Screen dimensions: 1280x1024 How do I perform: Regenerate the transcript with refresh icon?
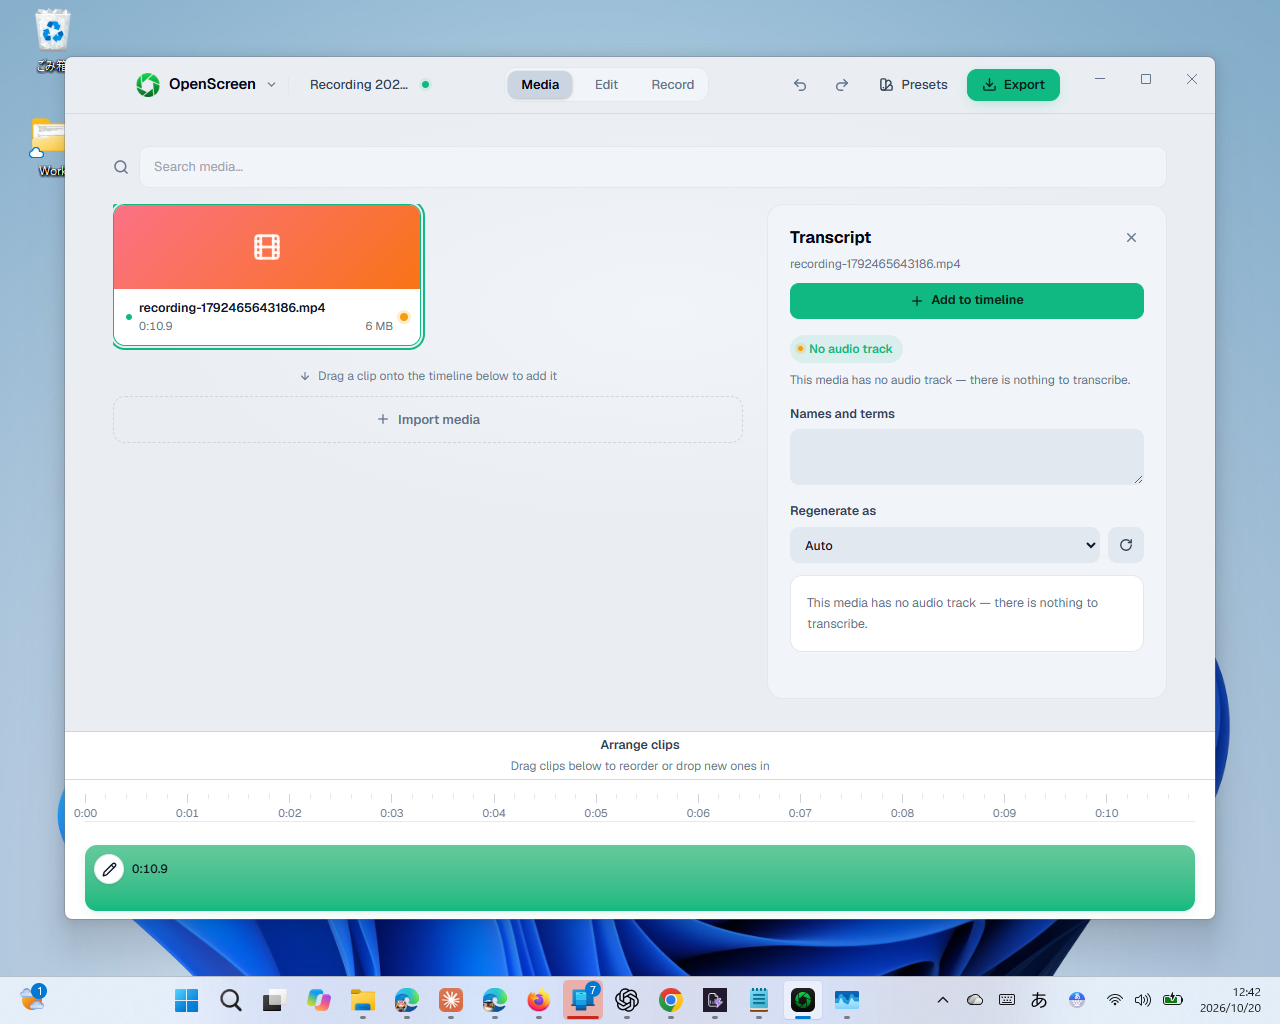1126,545
